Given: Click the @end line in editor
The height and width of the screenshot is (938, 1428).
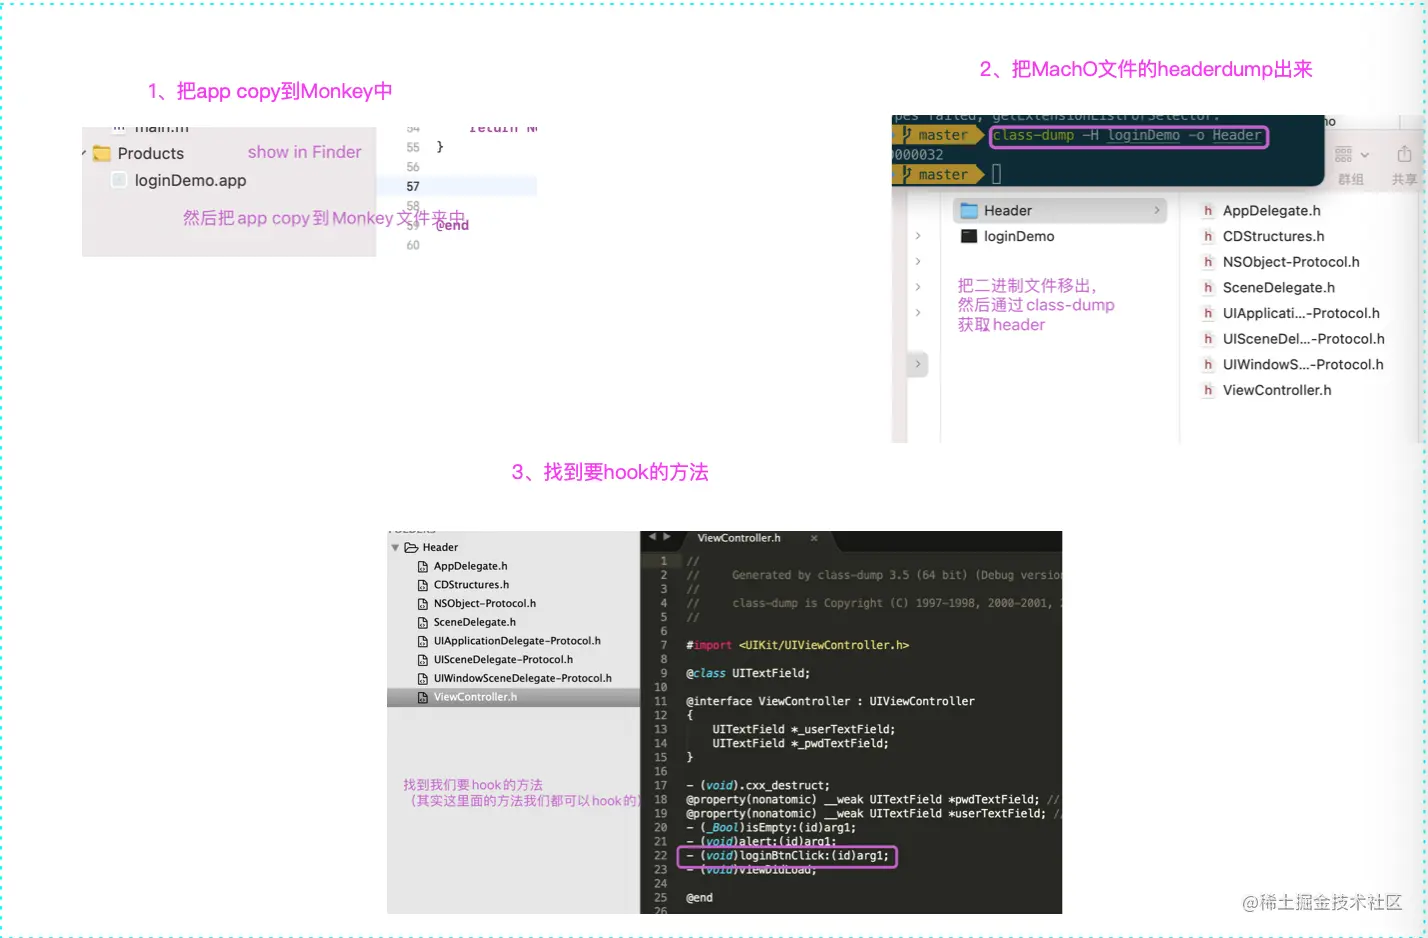Looking at the screenshot, I should point(700,897).
